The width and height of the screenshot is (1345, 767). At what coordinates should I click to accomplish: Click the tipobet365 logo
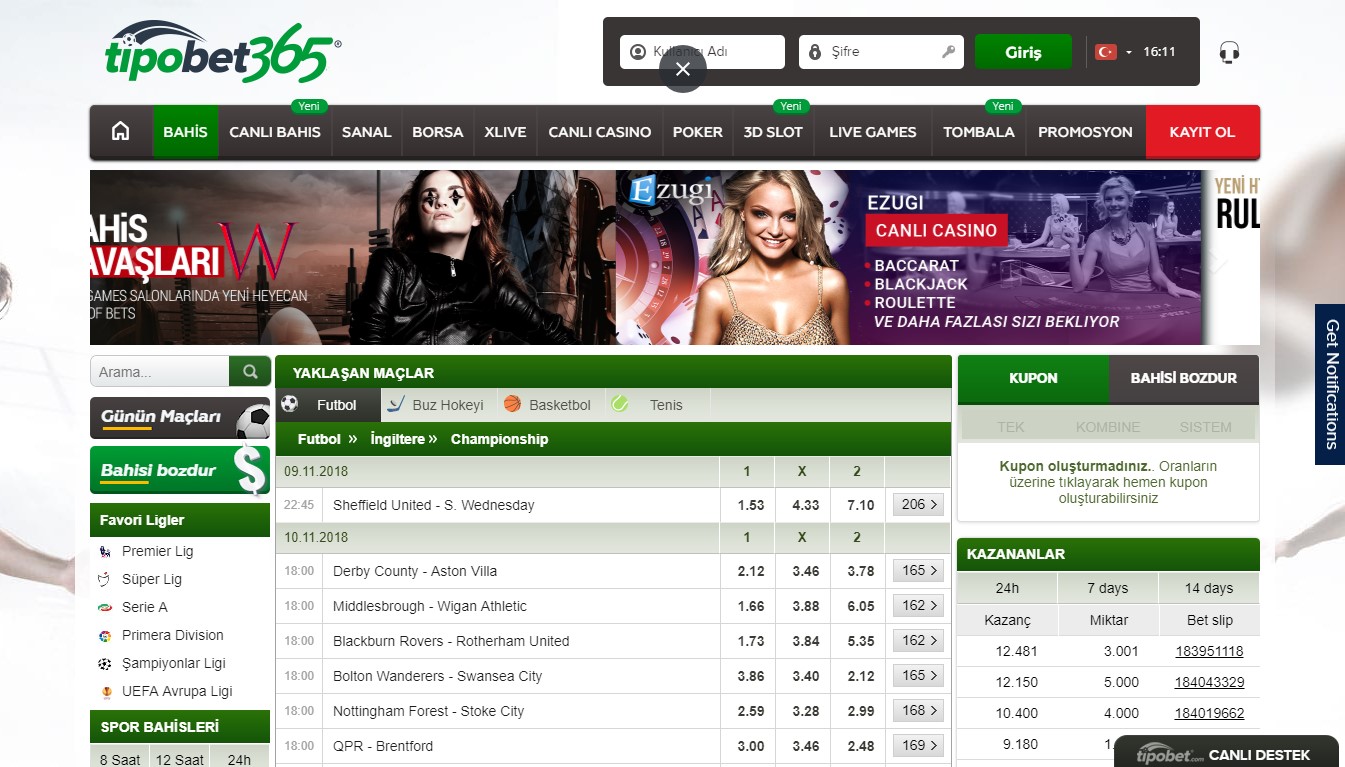tap(222, 52)
